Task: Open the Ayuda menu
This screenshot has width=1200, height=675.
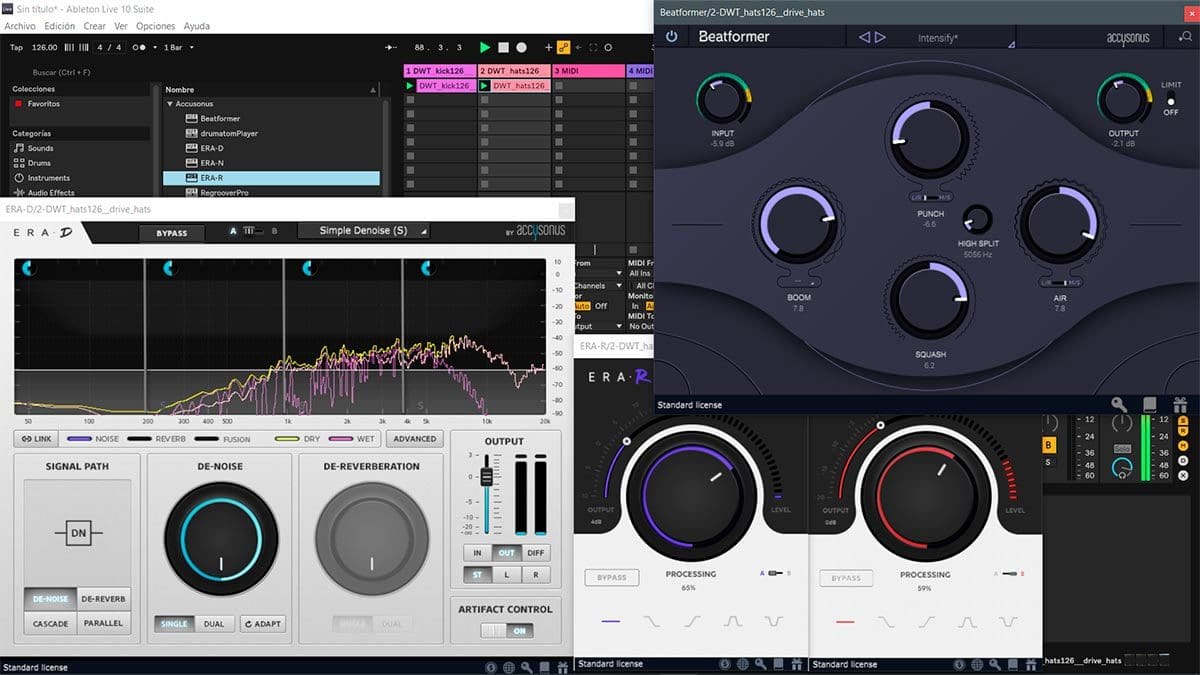Action: [197, 26]
